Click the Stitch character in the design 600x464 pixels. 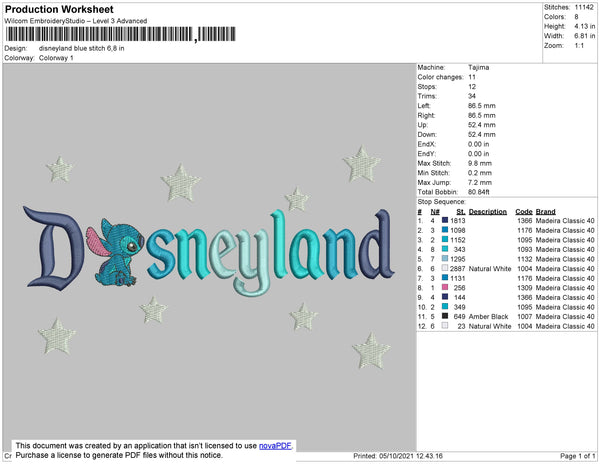pyautogui.click(x=116, y=252)
